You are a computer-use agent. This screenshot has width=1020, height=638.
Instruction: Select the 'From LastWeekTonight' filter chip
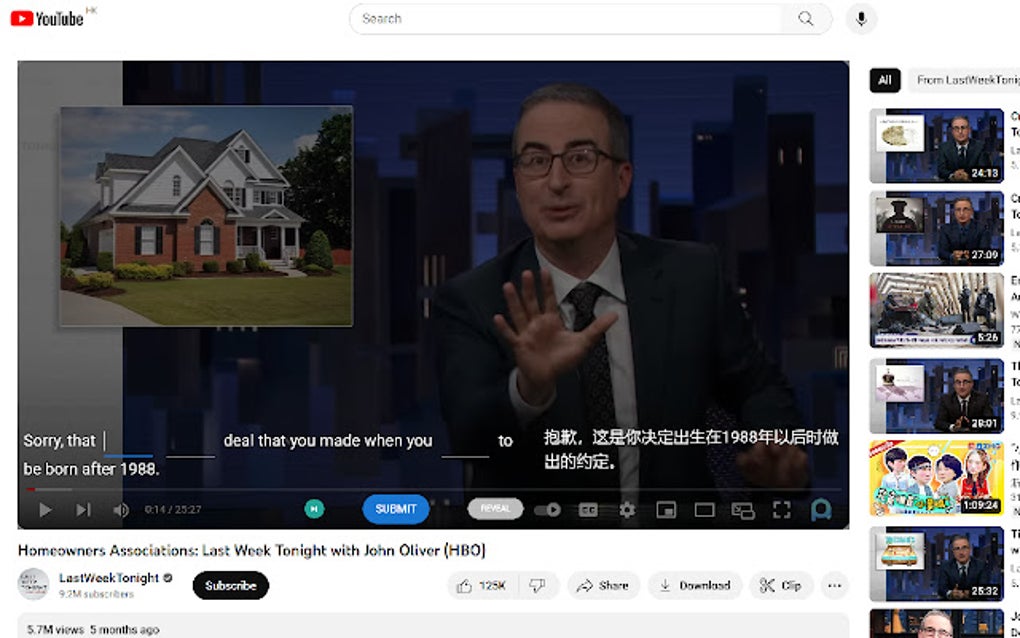tap(965, 80)
